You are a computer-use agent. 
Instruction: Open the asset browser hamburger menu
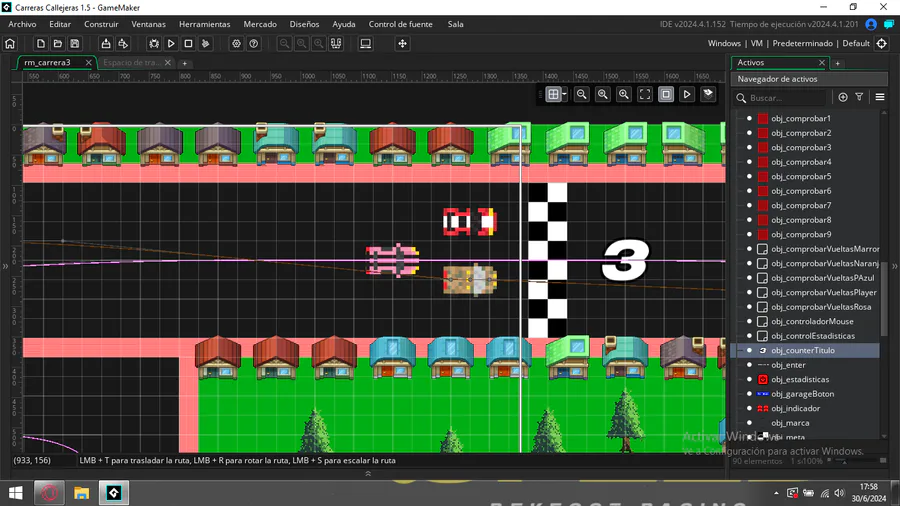point(880,98)
